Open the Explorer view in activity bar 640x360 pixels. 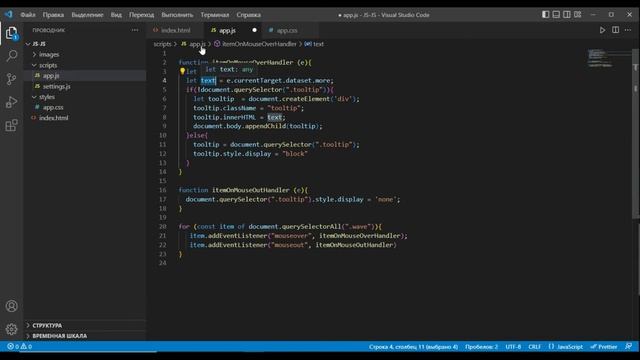[11, 33]
